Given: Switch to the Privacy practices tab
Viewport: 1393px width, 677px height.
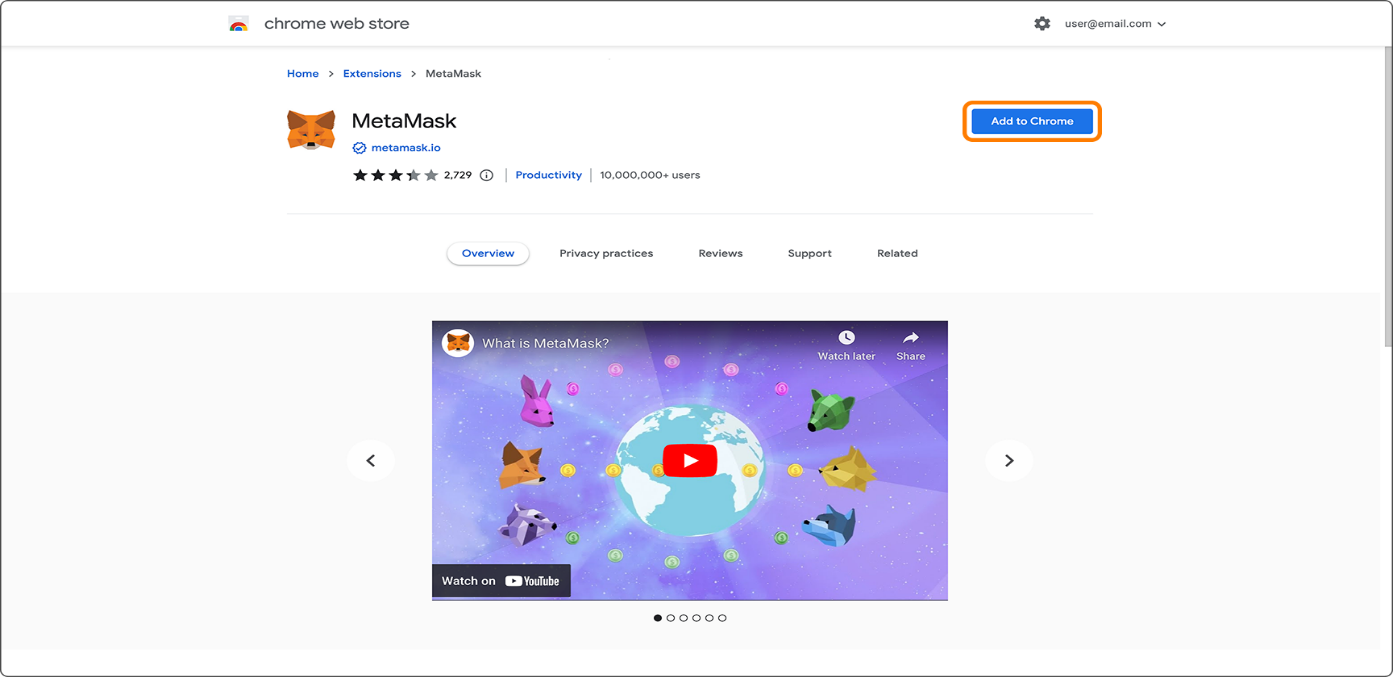Looking at the screenshot, I should coord(606,254).
